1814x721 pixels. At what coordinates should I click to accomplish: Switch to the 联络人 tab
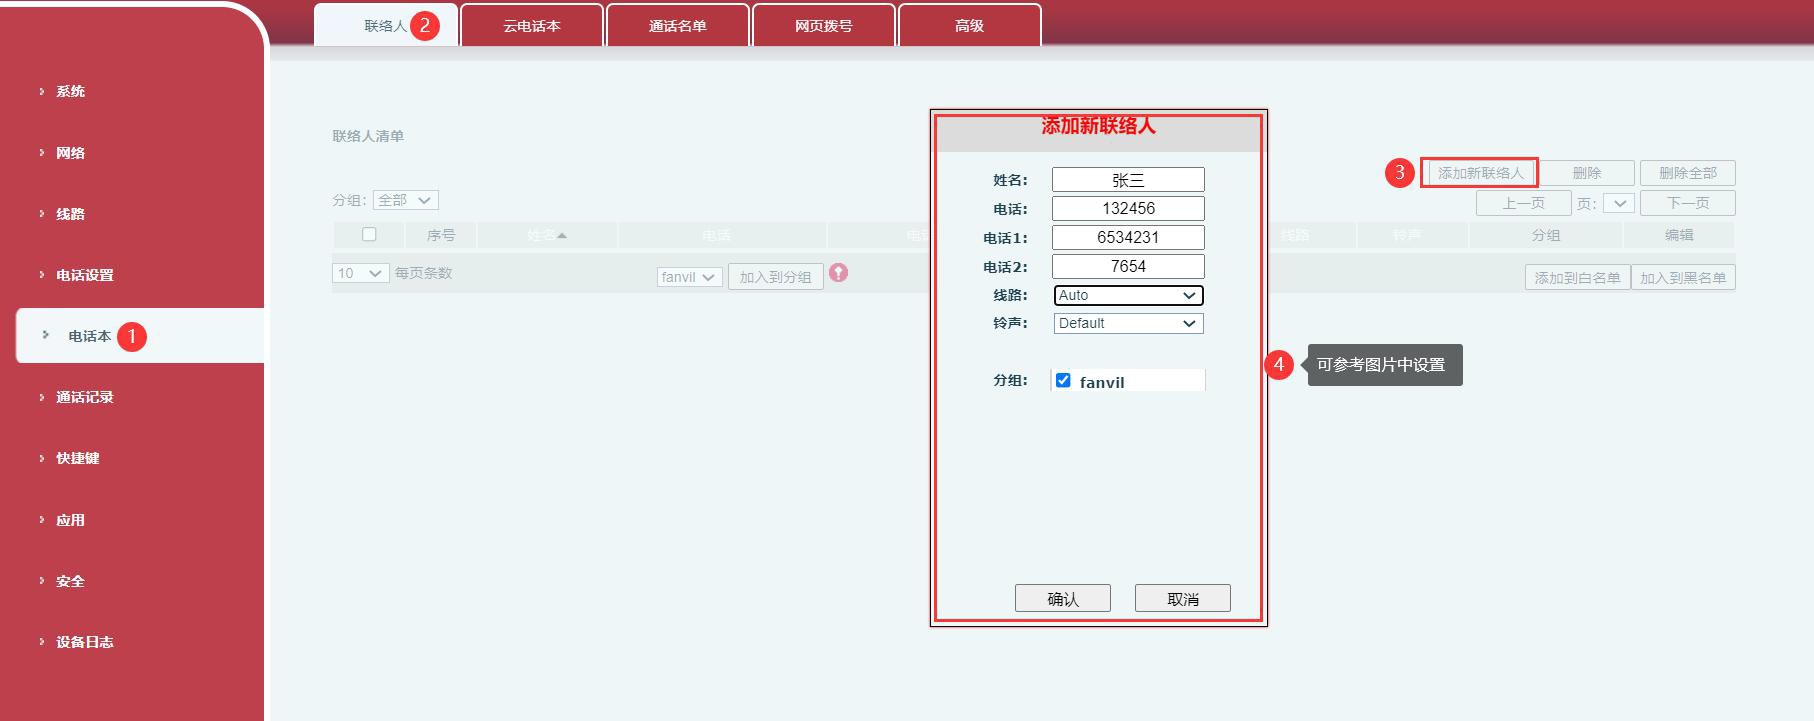click(x=386, y=25)
